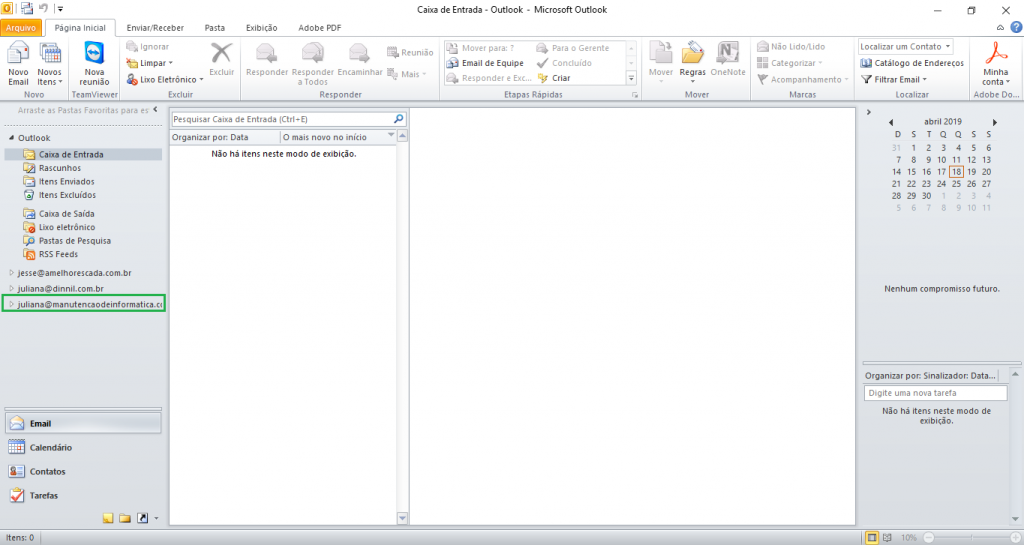Image resolution: width=1024 pixels, height=545 pixels.
Task: Switch to Enviar/Receber tab
Action: tap(155, 28)
